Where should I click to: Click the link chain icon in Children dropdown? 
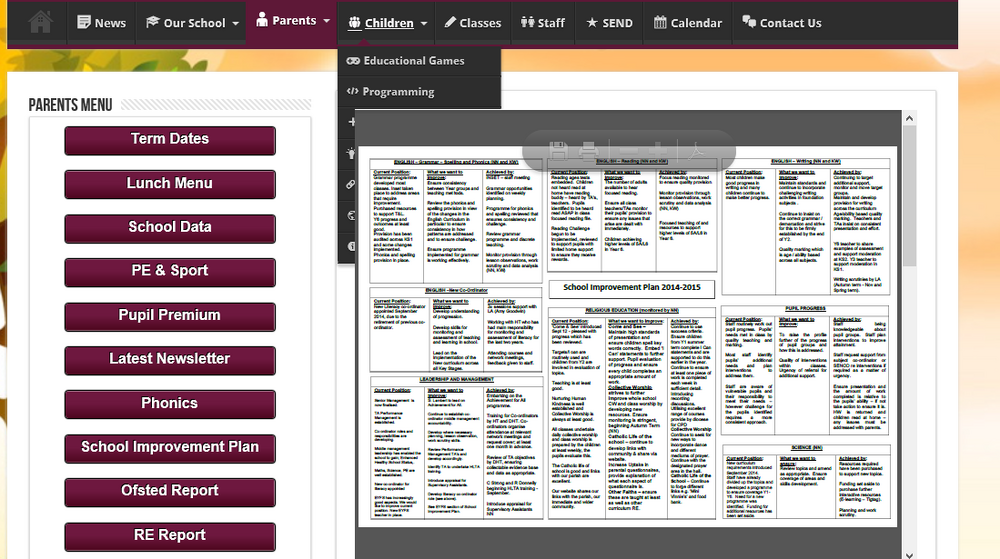[351, 184]
